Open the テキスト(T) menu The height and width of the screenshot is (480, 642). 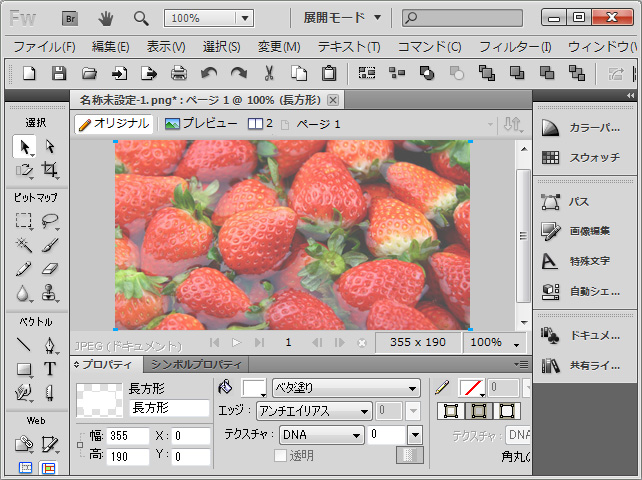pyautogui.click(x=349, y=47)
